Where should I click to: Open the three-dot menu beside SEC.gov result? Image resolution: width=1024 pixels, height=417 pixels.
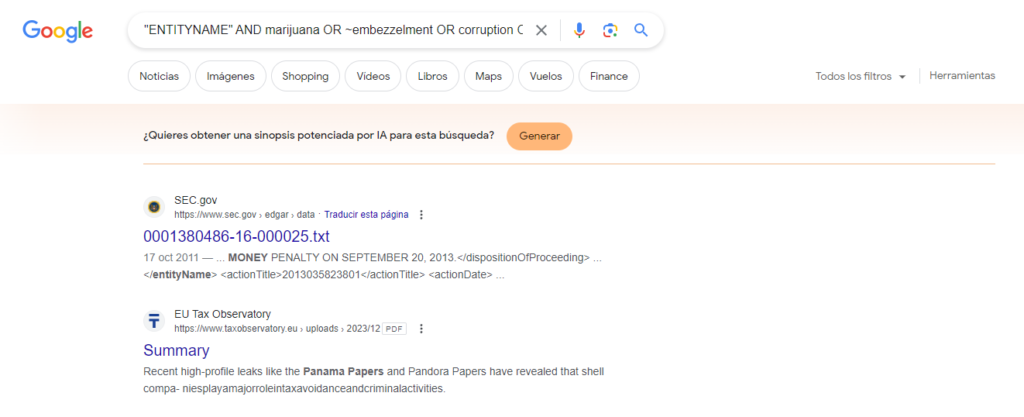pos(421,215)
